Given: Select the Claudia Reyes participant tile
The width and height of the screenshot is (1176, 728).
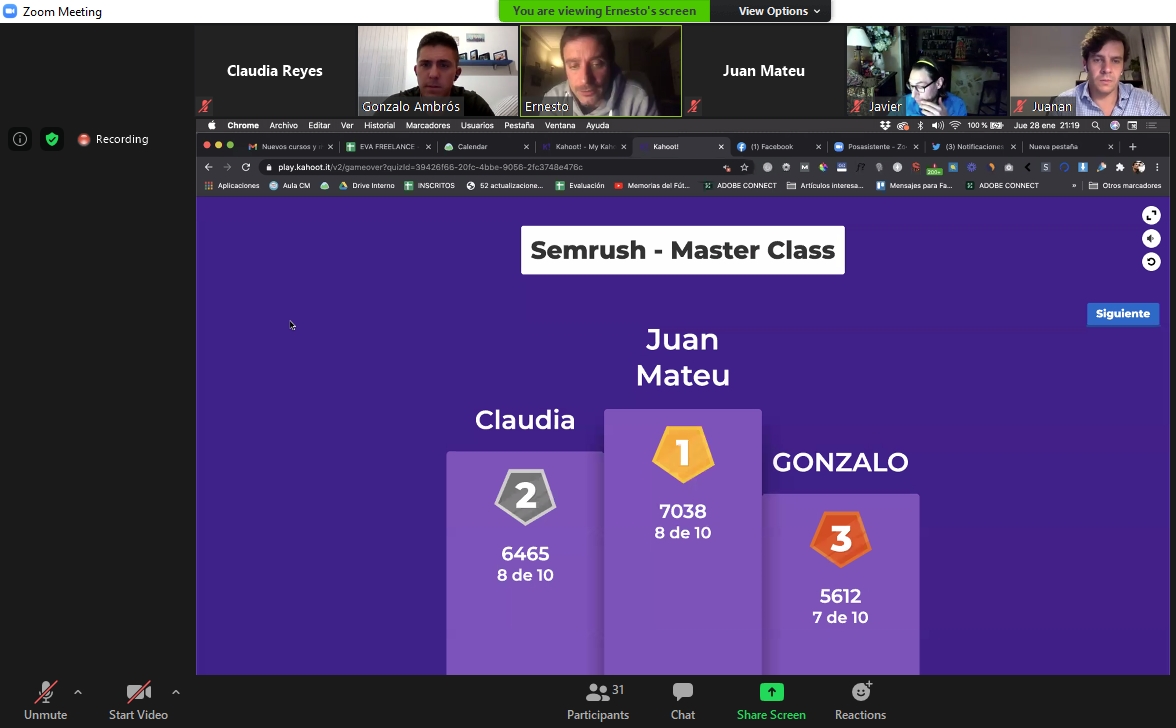Looking at the screenshot, I should 274,70.
